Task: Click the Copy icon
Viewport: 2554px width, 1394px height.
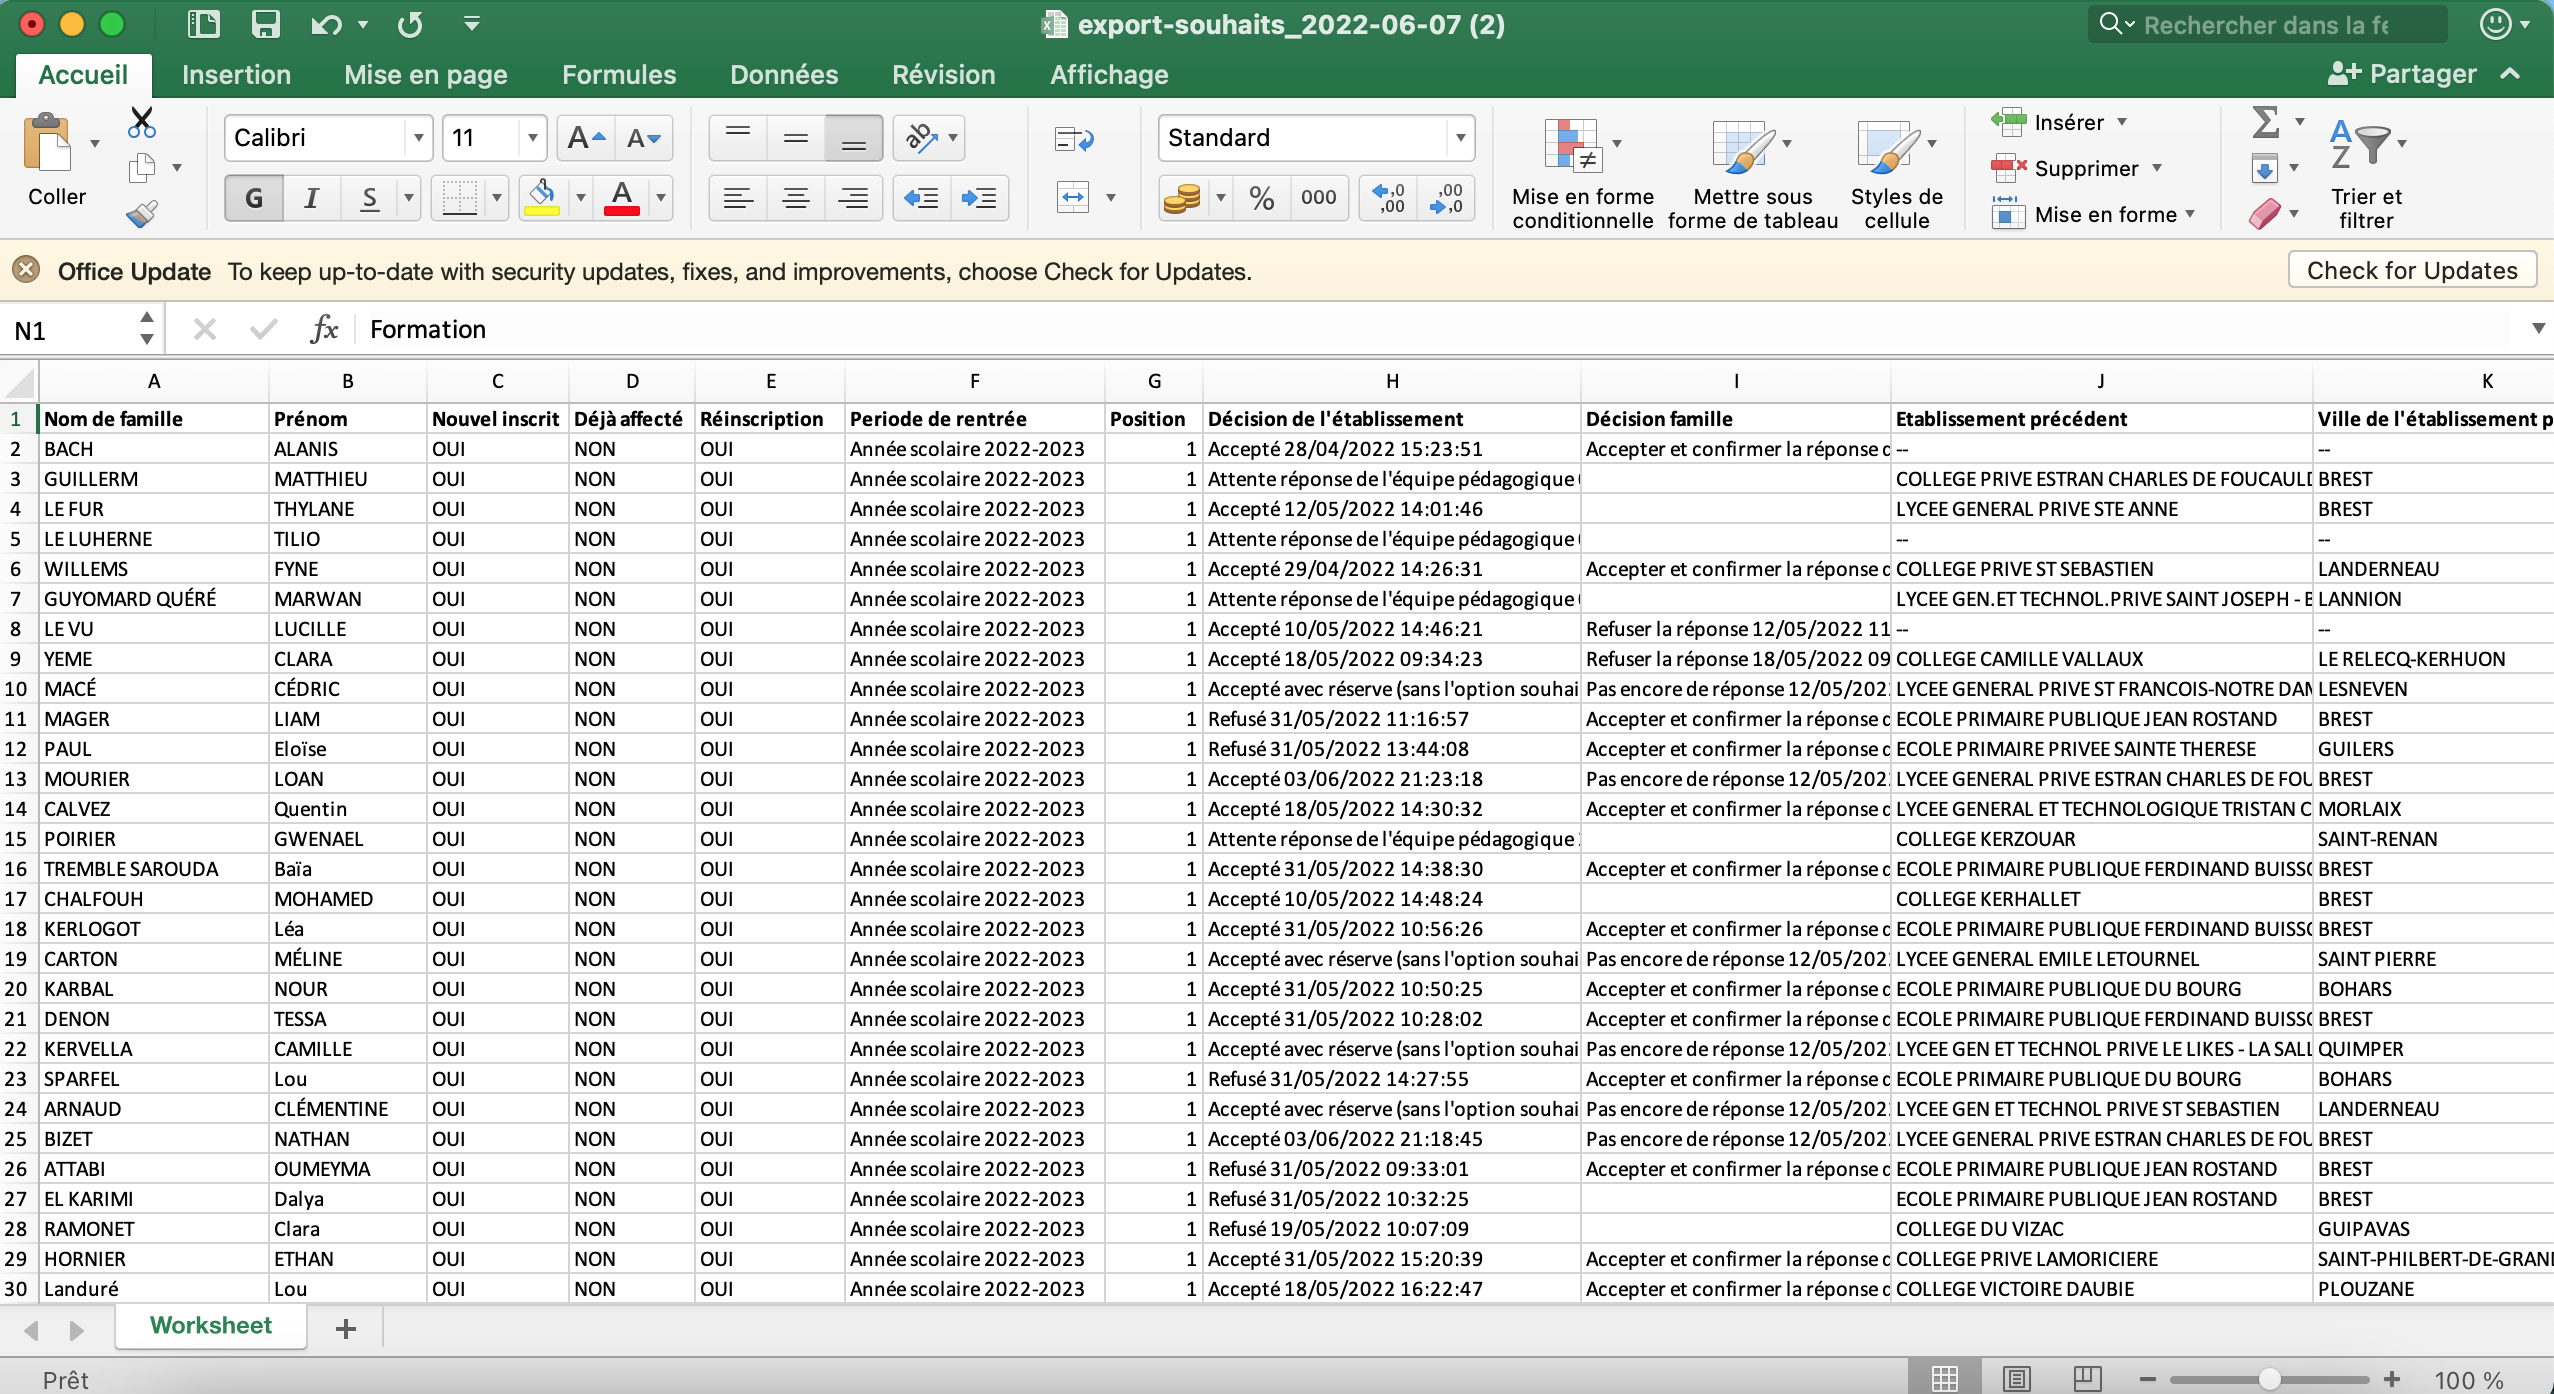Action: 142,168
